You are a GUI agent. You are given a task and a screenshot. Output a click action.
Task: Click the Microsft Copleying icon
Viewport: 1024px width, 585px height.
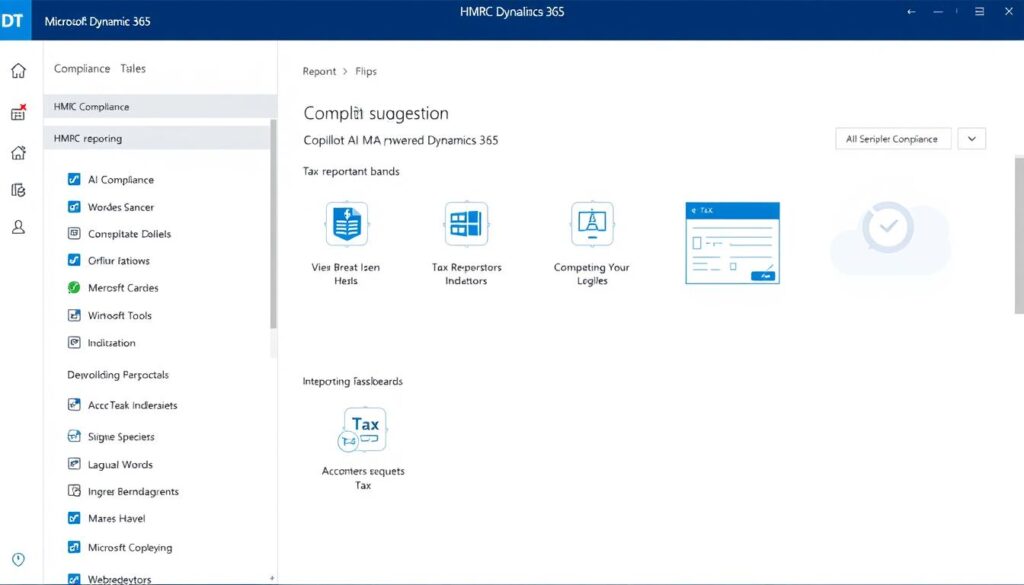(x=74, y=547)
